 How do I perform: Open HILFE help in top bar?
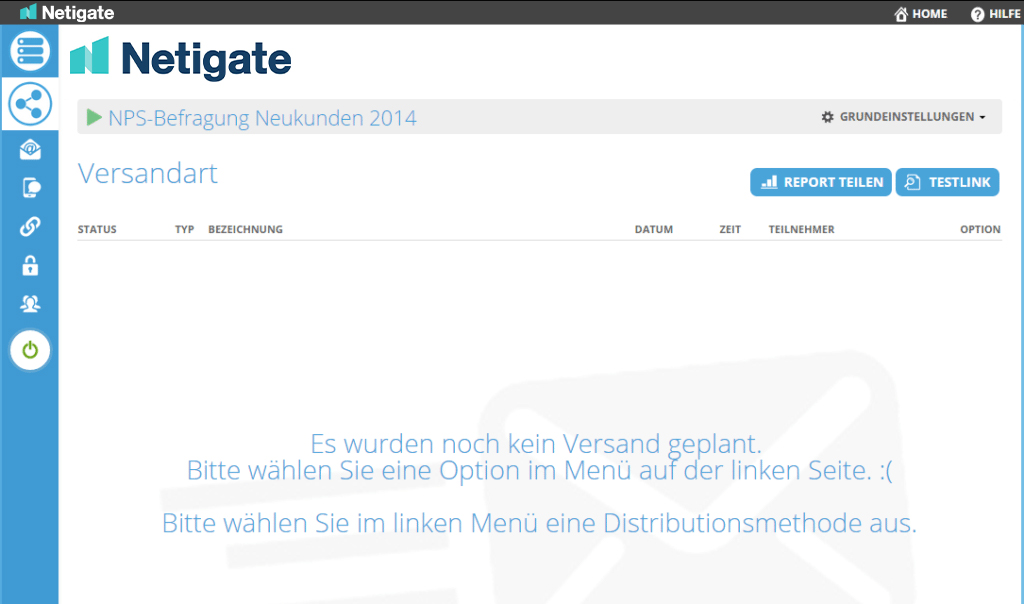tap(996, 14)
